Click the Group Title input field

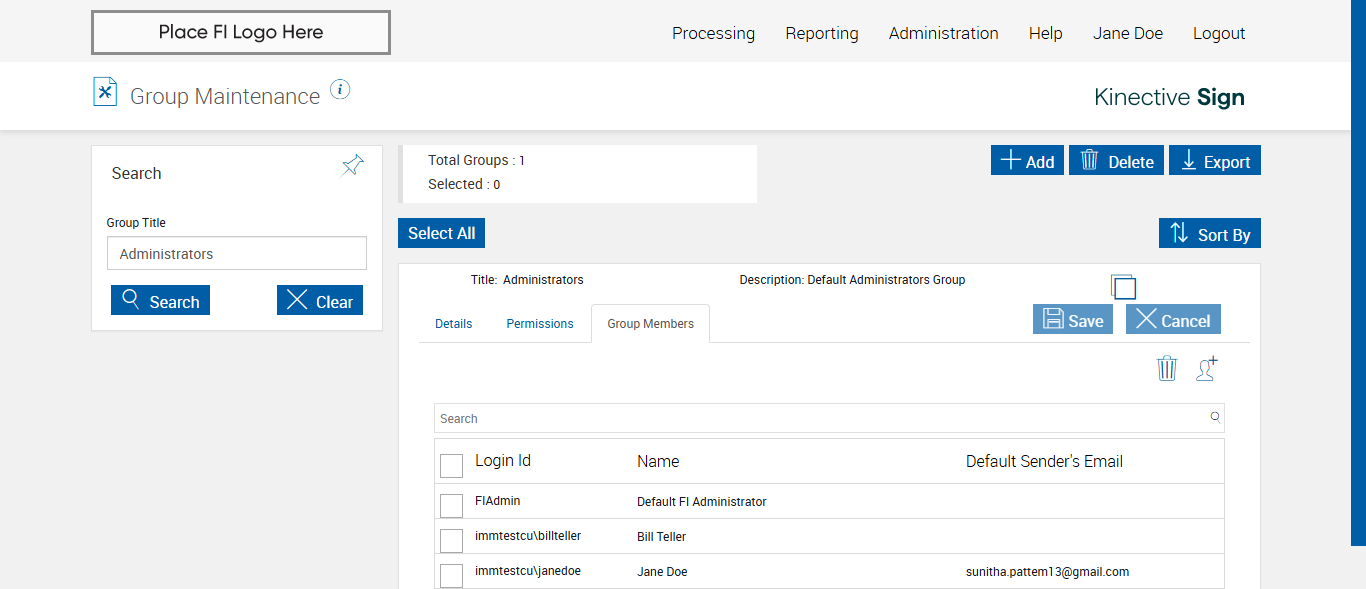coord(237,254)
